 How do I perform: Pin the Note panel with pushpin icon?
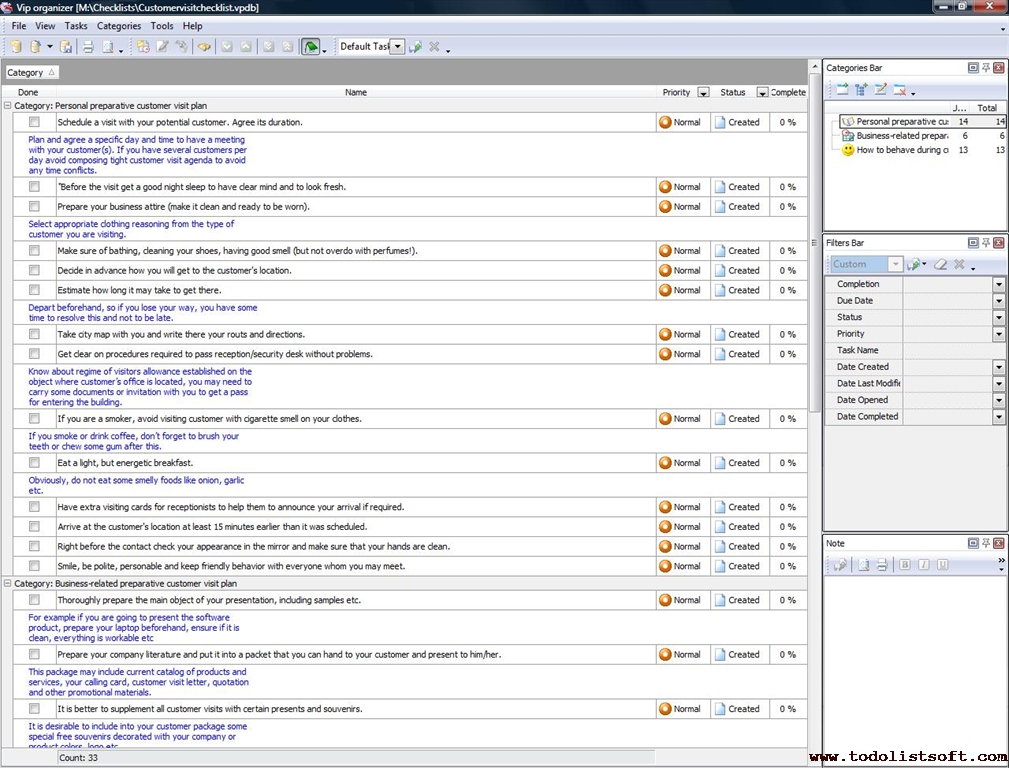point(985,543)
